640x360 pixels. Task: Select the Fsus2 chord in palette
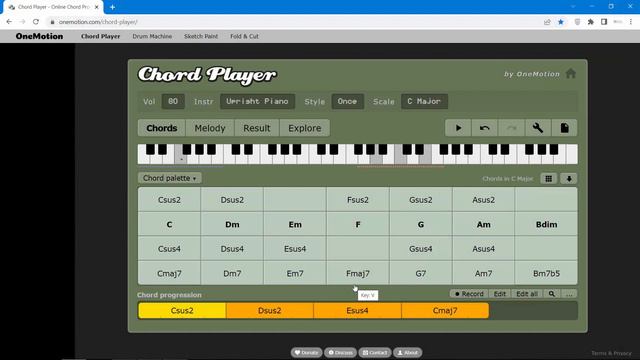coord(358,200)
